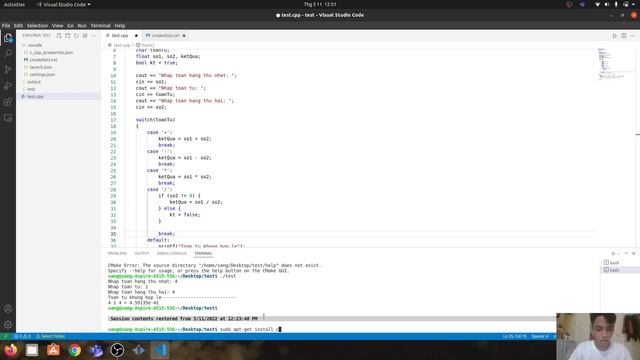
Task: Switch to the Debug Console tab
Action: coord(171,253)
